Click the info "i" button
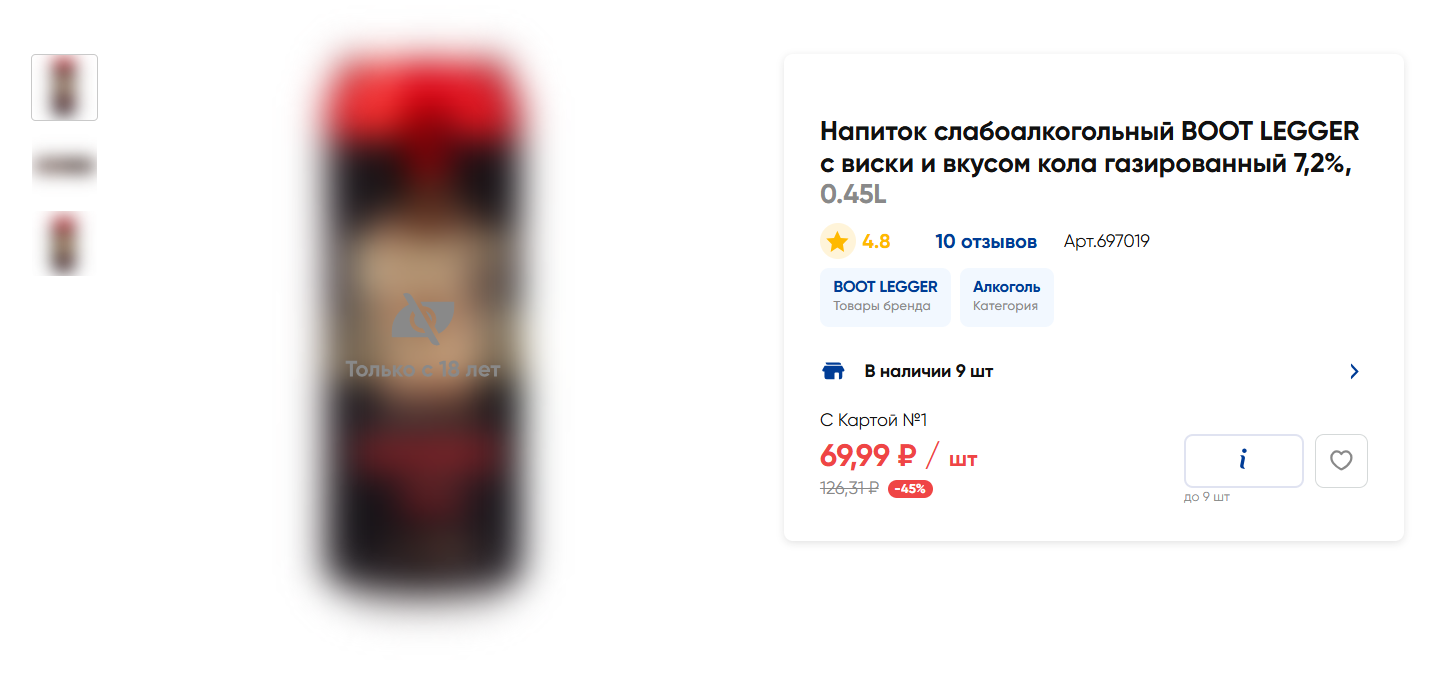The height and width of the screenshot is (673, 1434). coord(1244,461)
